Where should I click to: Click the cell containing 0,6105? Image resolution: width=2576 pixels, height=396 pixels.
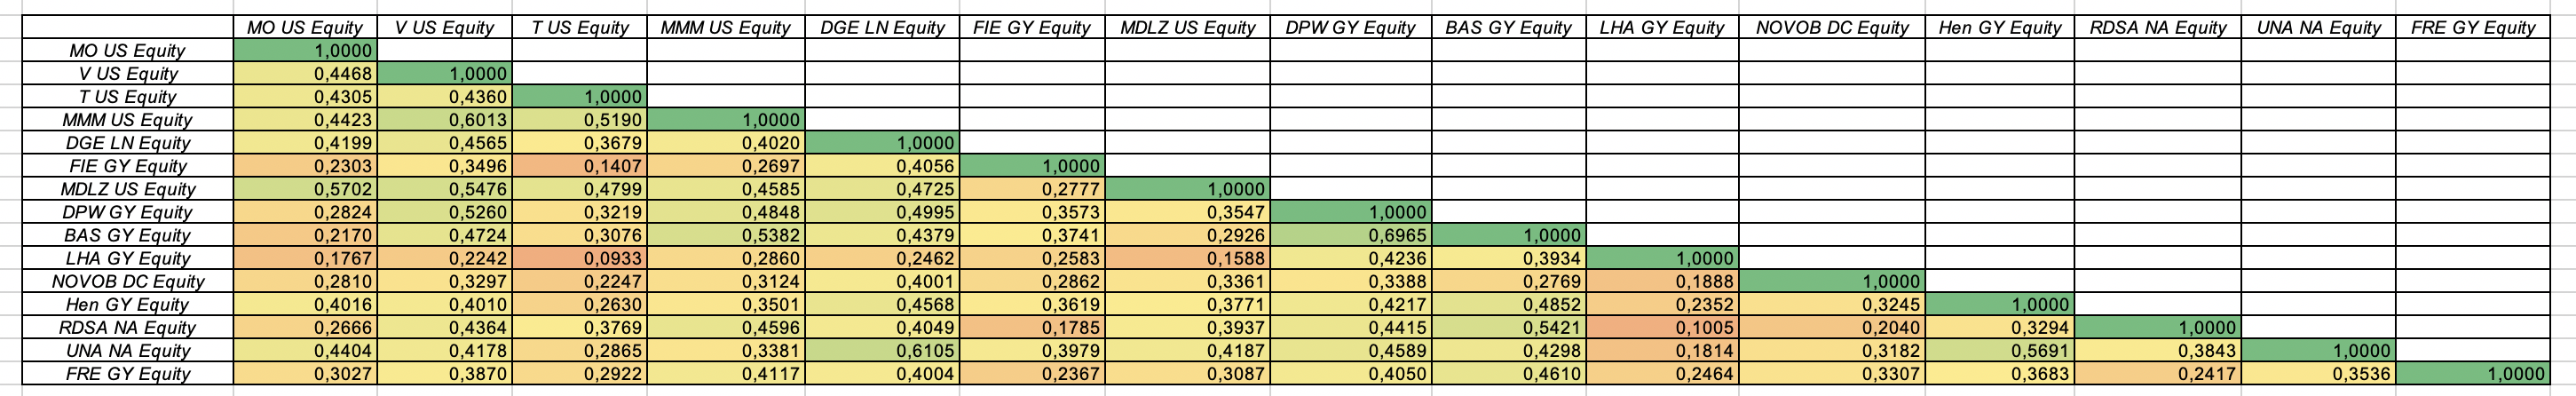point(882,351)
